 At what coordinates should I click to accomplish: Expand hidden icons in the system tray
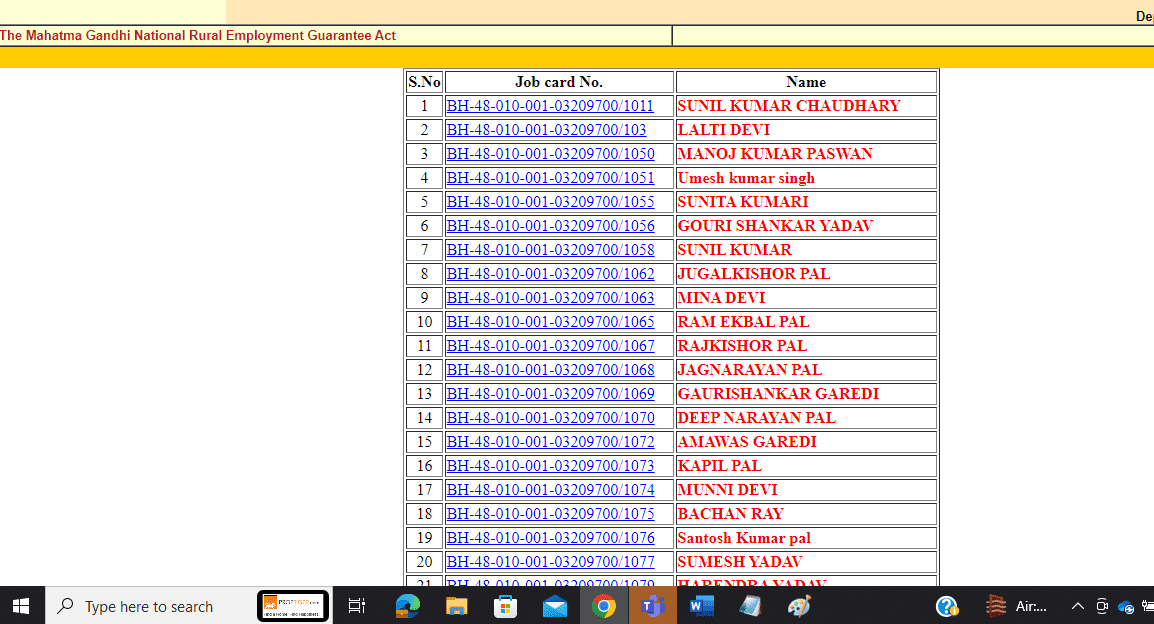(x=1078, y=605)
